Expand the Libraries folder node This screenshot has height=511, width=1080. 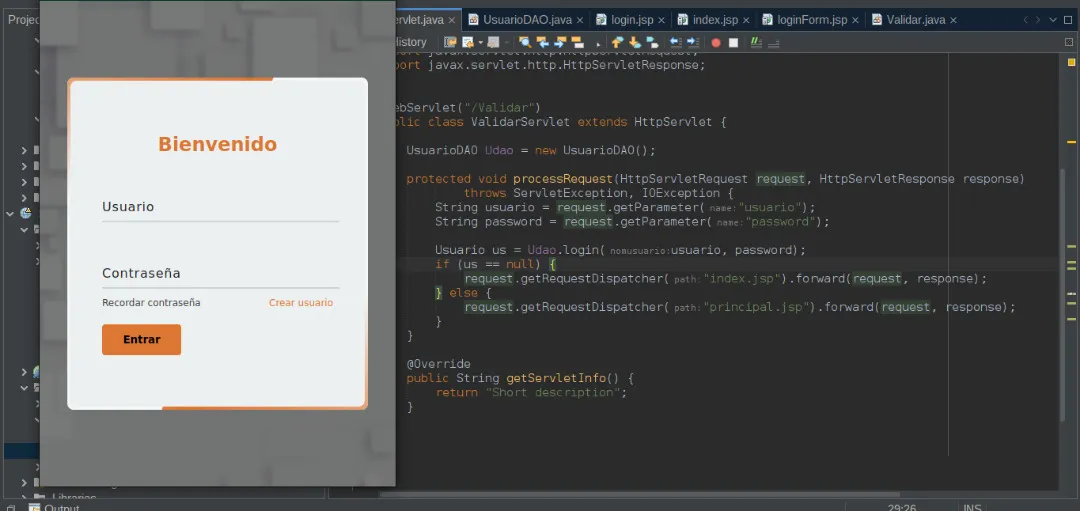24,497
